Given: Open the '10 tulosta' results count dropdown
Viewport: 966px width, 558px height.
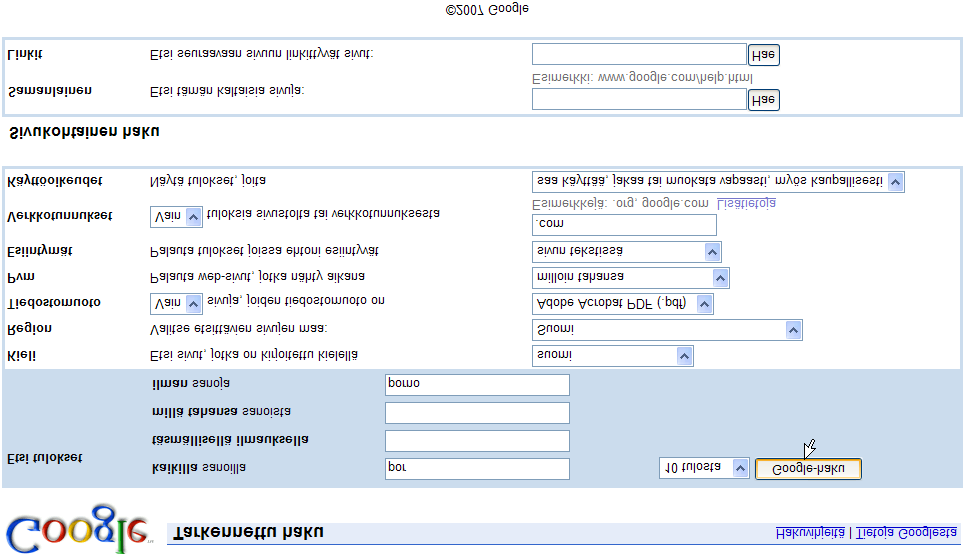Looking at the screenshot, I should [x=704, y=468].
